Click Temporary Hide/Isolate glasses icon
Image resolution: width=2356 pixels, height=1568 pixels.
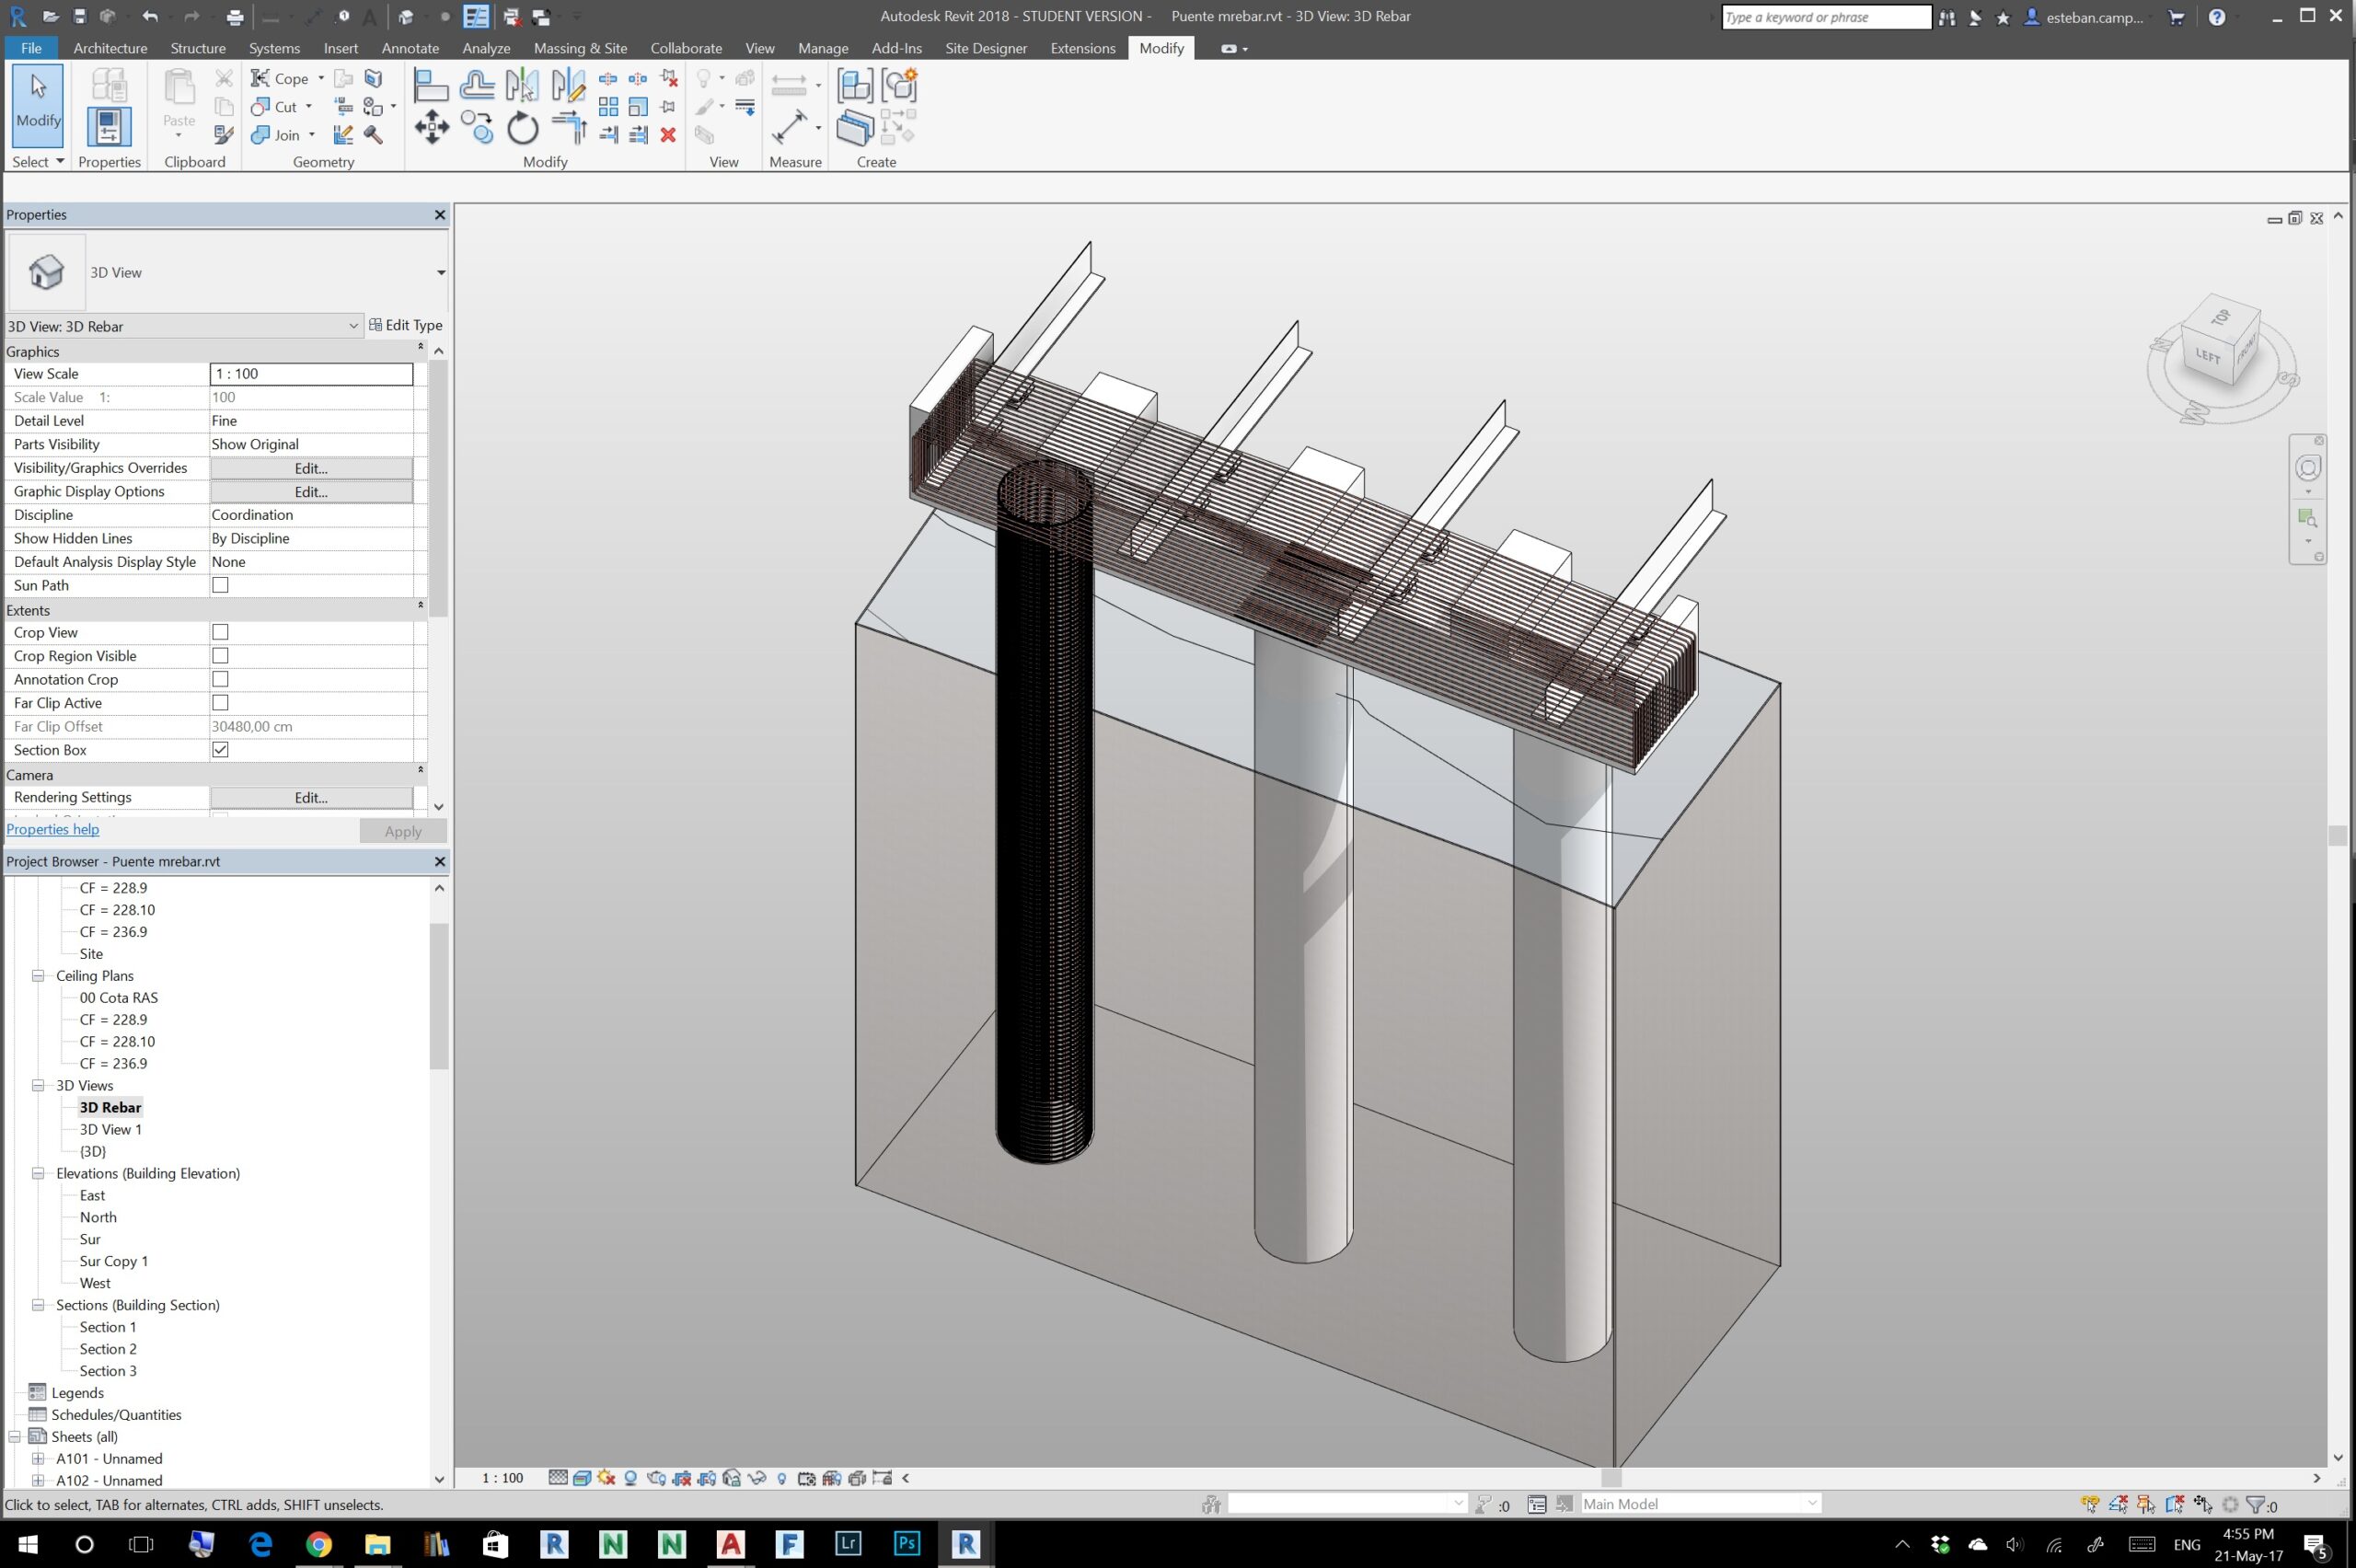[757, 1478]
